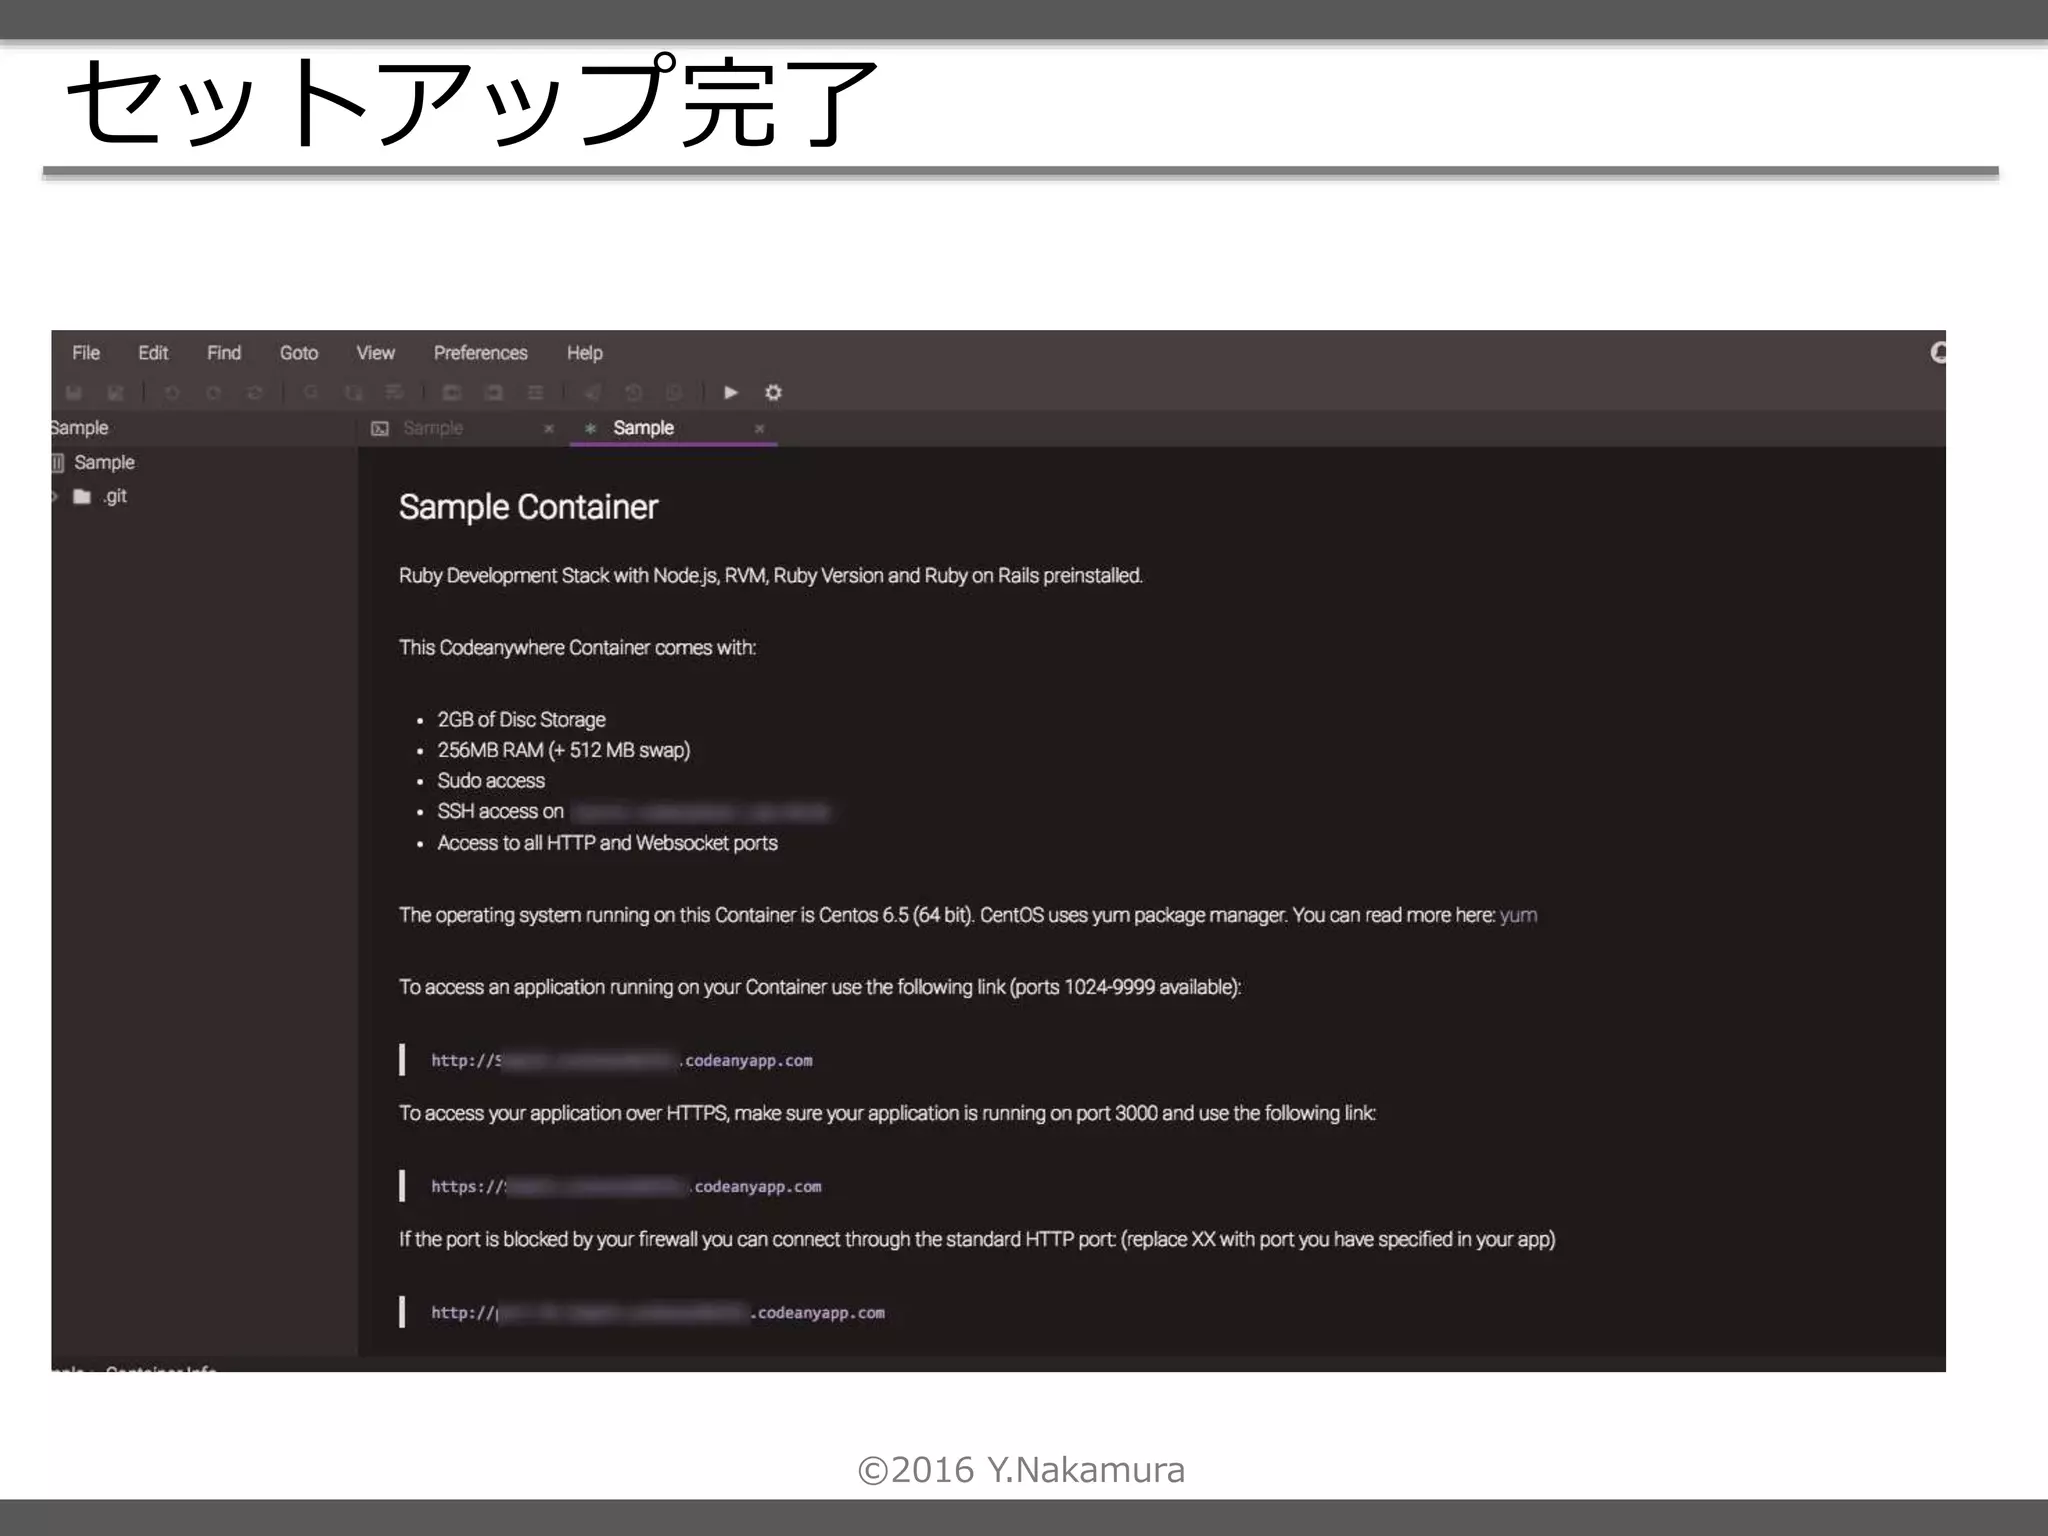Click the Save All toolbar icon
The width and height of the screenshot is (2048, 1536).
115,393
